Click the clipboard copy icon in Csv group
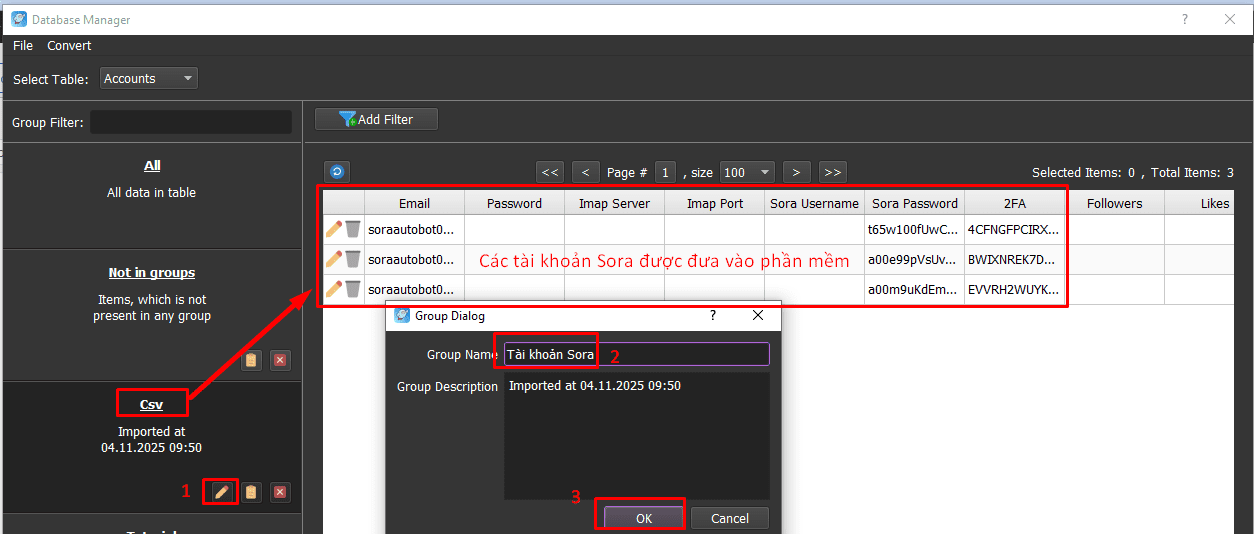Screen dimensions: 1254x534 point(251,492)
